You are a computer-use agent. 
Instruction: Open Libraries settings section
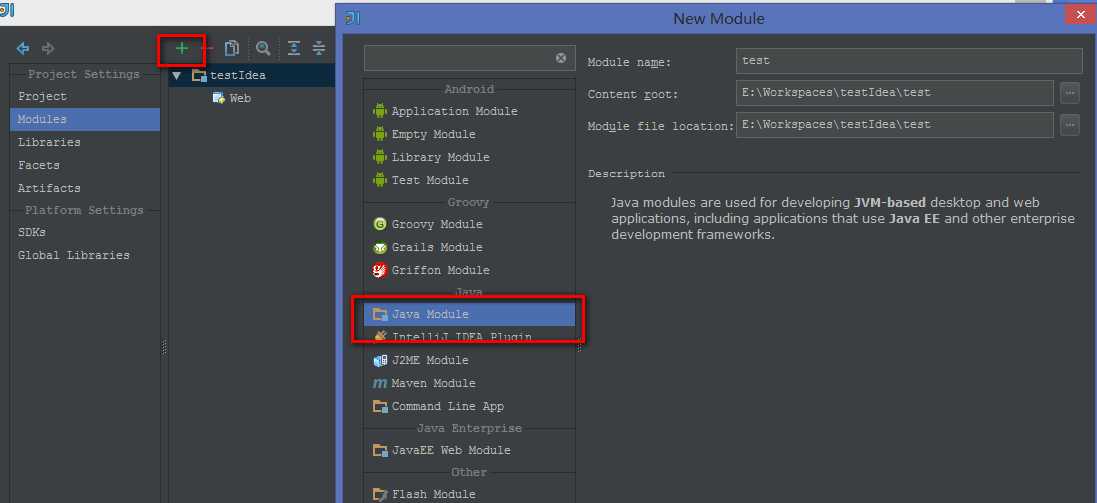point(85,143)
